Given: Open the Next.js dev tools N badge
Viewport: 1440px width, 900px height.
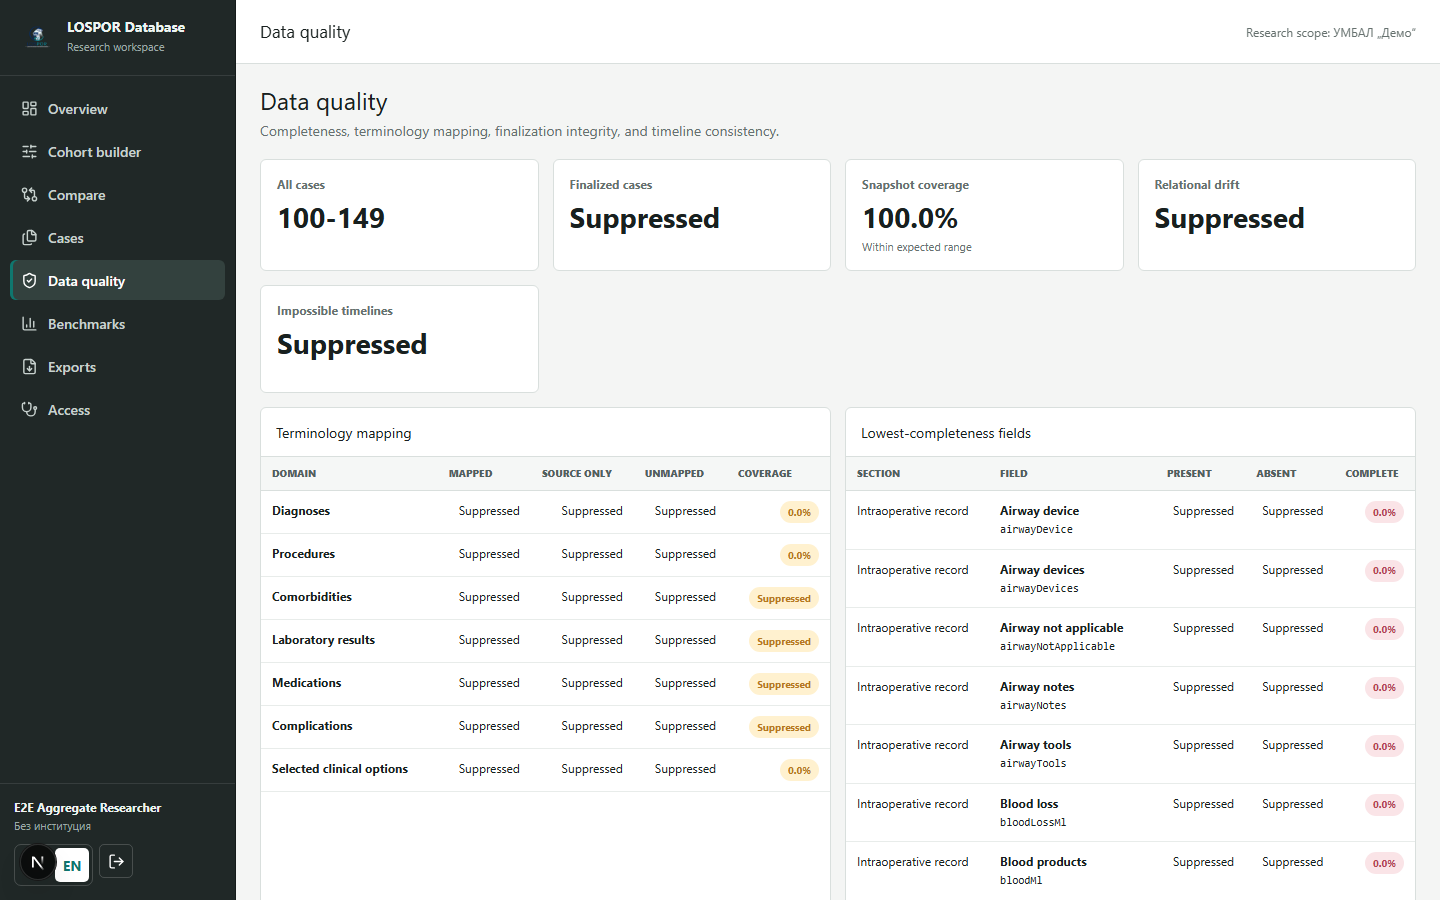Looking at the screenshot, I should click(37, 862).
